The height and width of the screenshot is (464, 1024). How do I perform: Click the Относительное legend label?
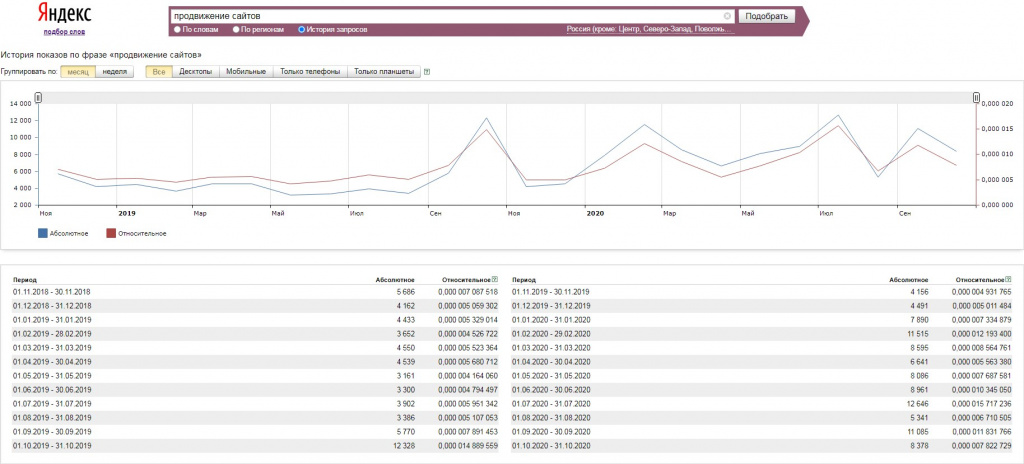142,233
